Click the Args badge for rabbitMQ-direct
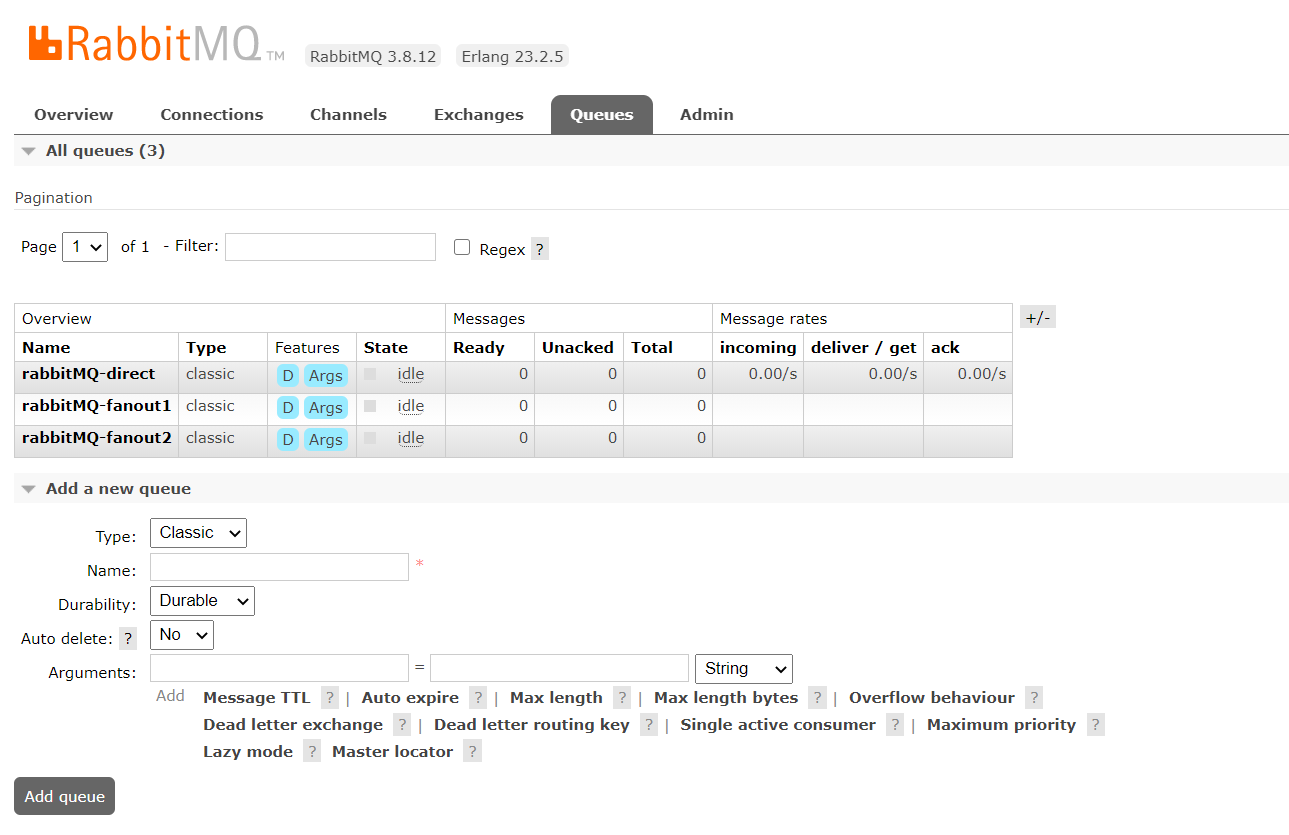Image resolution: width=1289 pixels, height=835 pixels. [326, 376]
